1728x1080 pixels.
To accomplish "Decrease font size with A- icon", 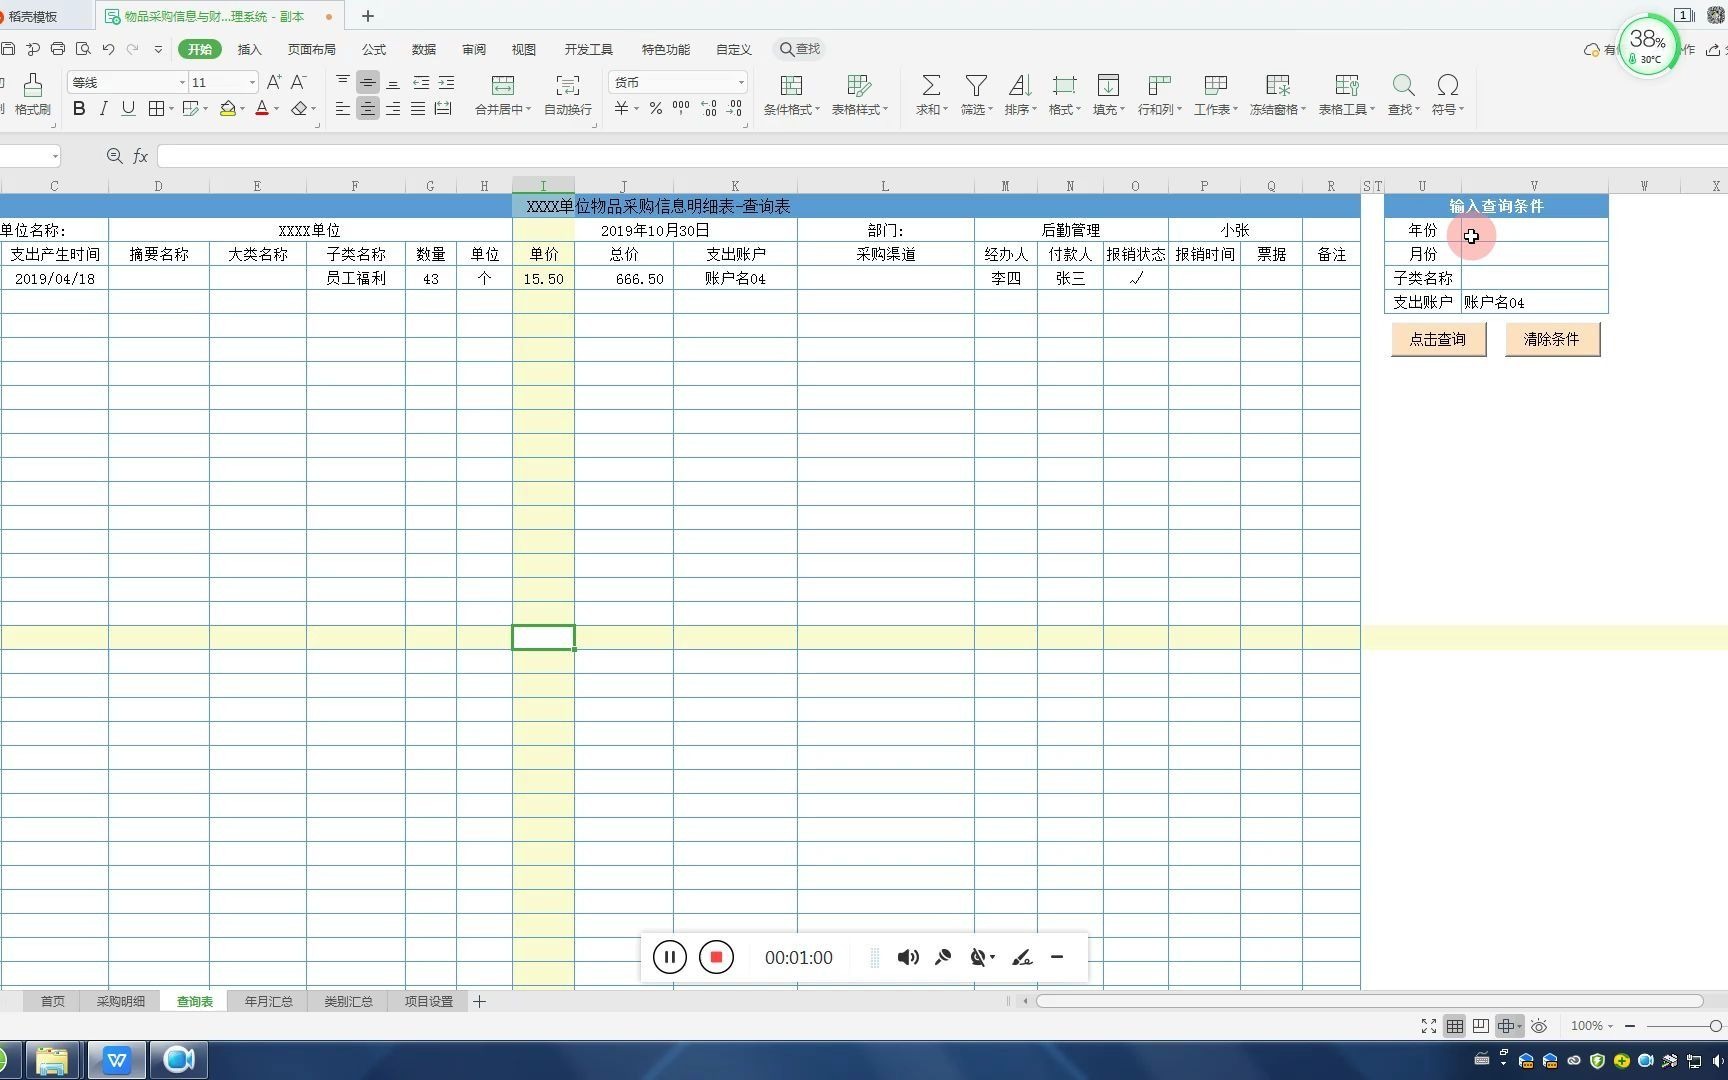I will click(x=297, y=82).
